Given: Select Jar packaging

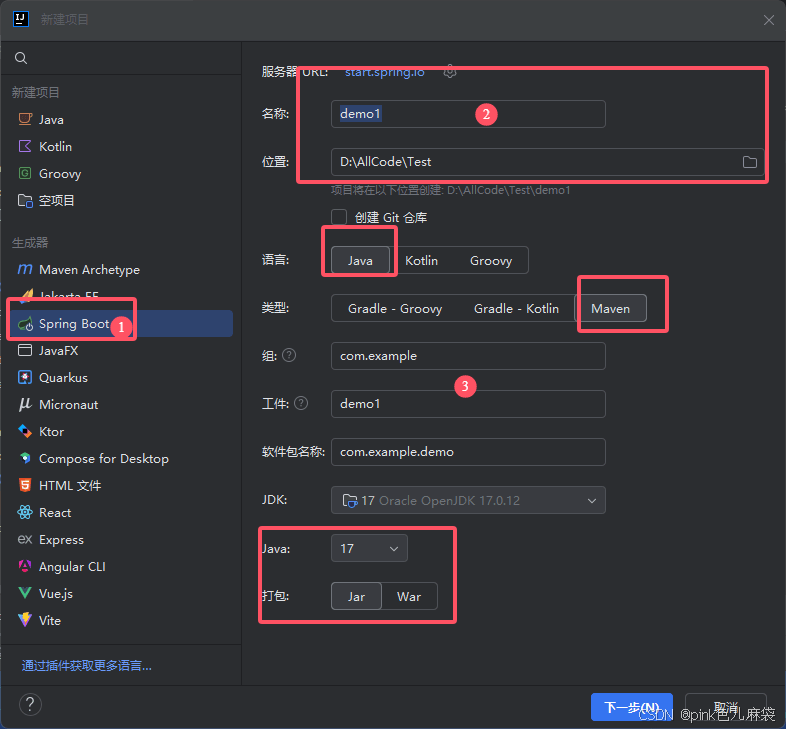Looking at the screenshot, I should point(356,597).
